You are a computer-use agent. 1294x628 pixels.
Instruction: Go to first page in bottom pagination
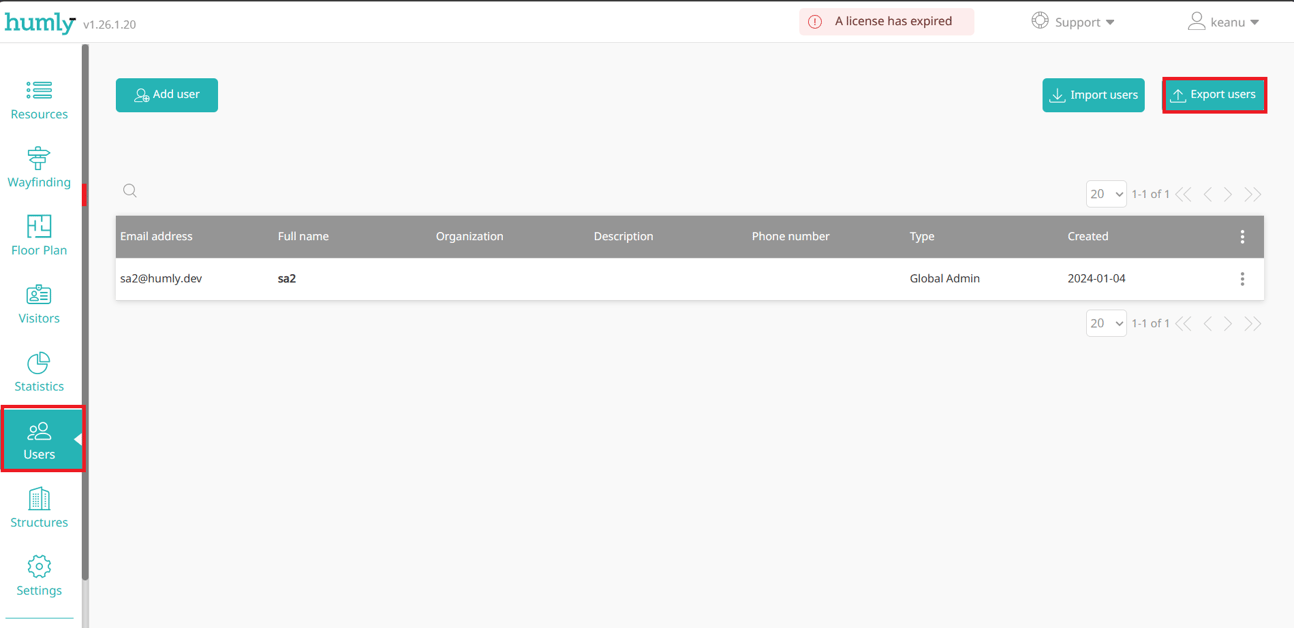click(1184, 323)
